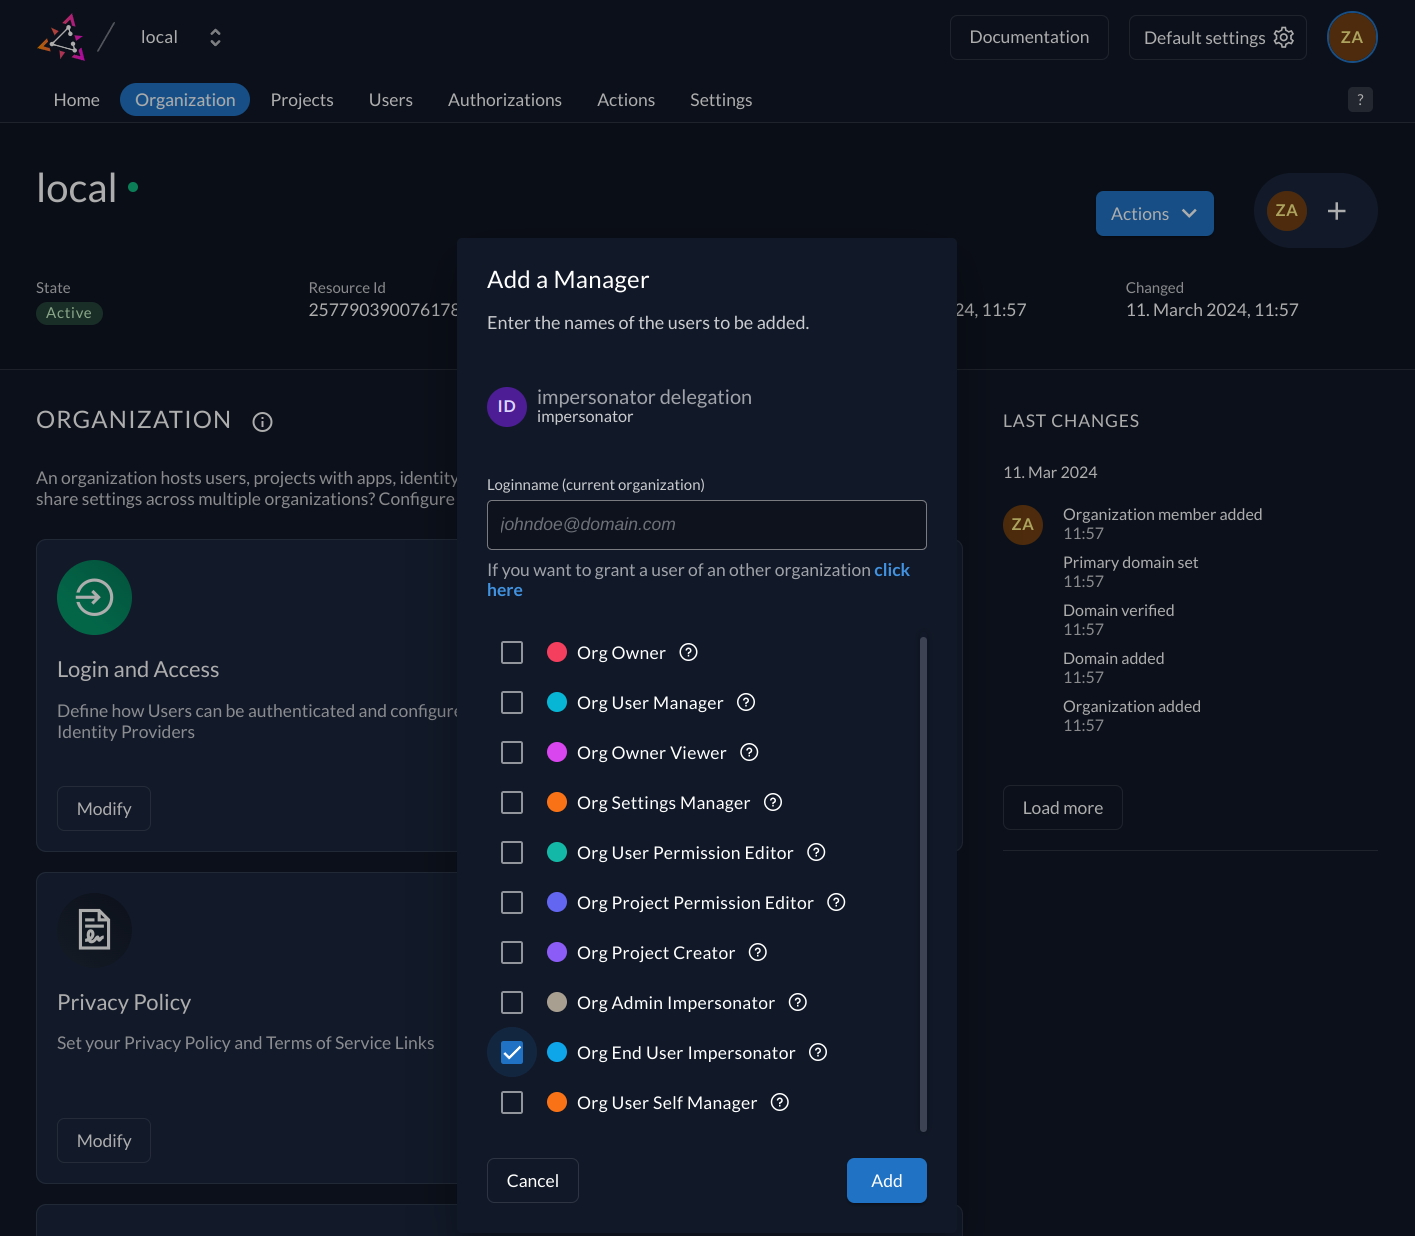Enable the Org Project Creator role
This screenshot has width=1415, height=1236.
tap(512, 952)
